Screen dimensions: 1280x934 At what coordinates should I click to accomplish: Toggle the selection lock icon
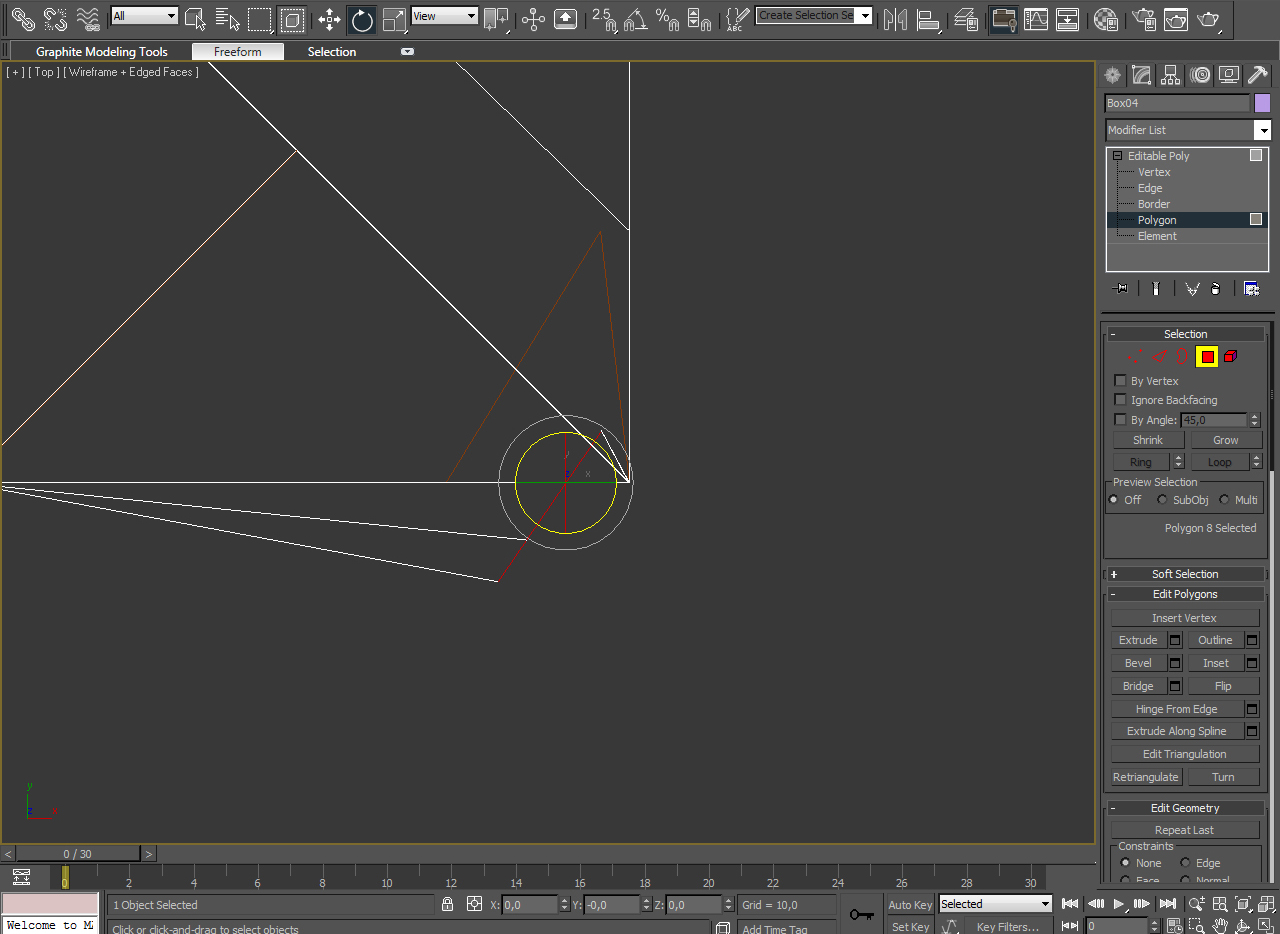pyautogui.click(x=447, y=904)
